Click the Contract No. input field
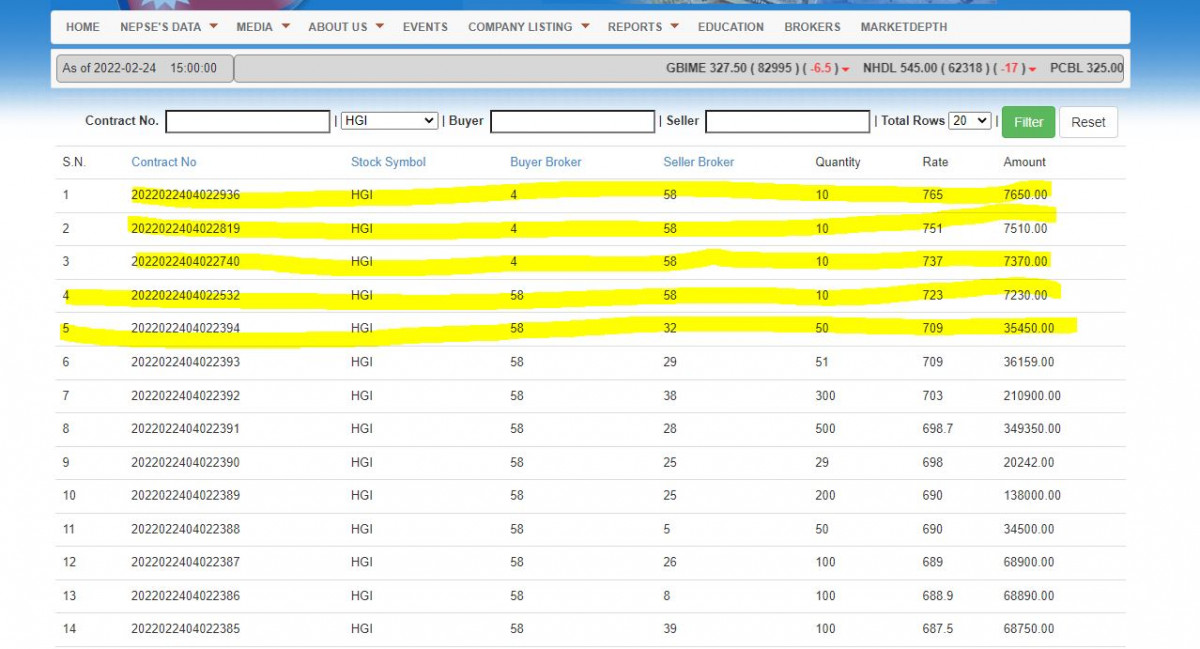The width and height of the screenshot is (1200, 649). [247, 121]
